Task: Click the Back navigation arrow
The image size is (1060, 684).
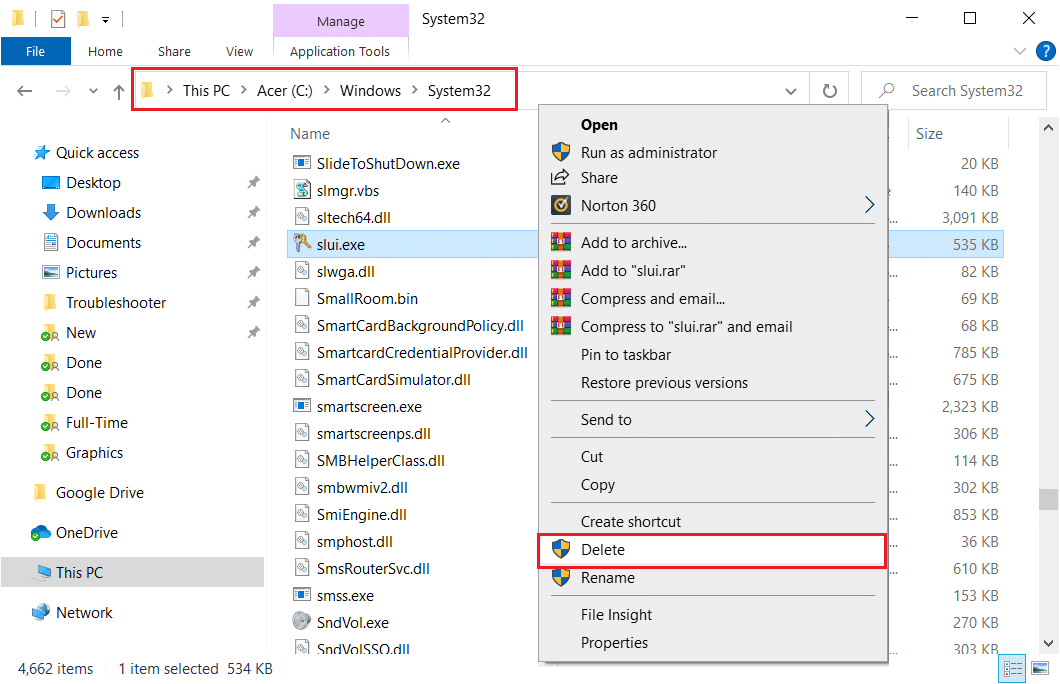Action: pos(25,91)
